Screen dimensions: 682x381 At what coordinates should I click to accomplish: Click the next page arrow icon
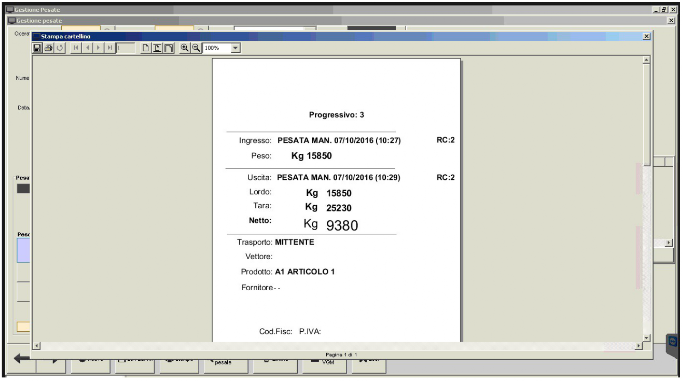[x=98, y=48]
